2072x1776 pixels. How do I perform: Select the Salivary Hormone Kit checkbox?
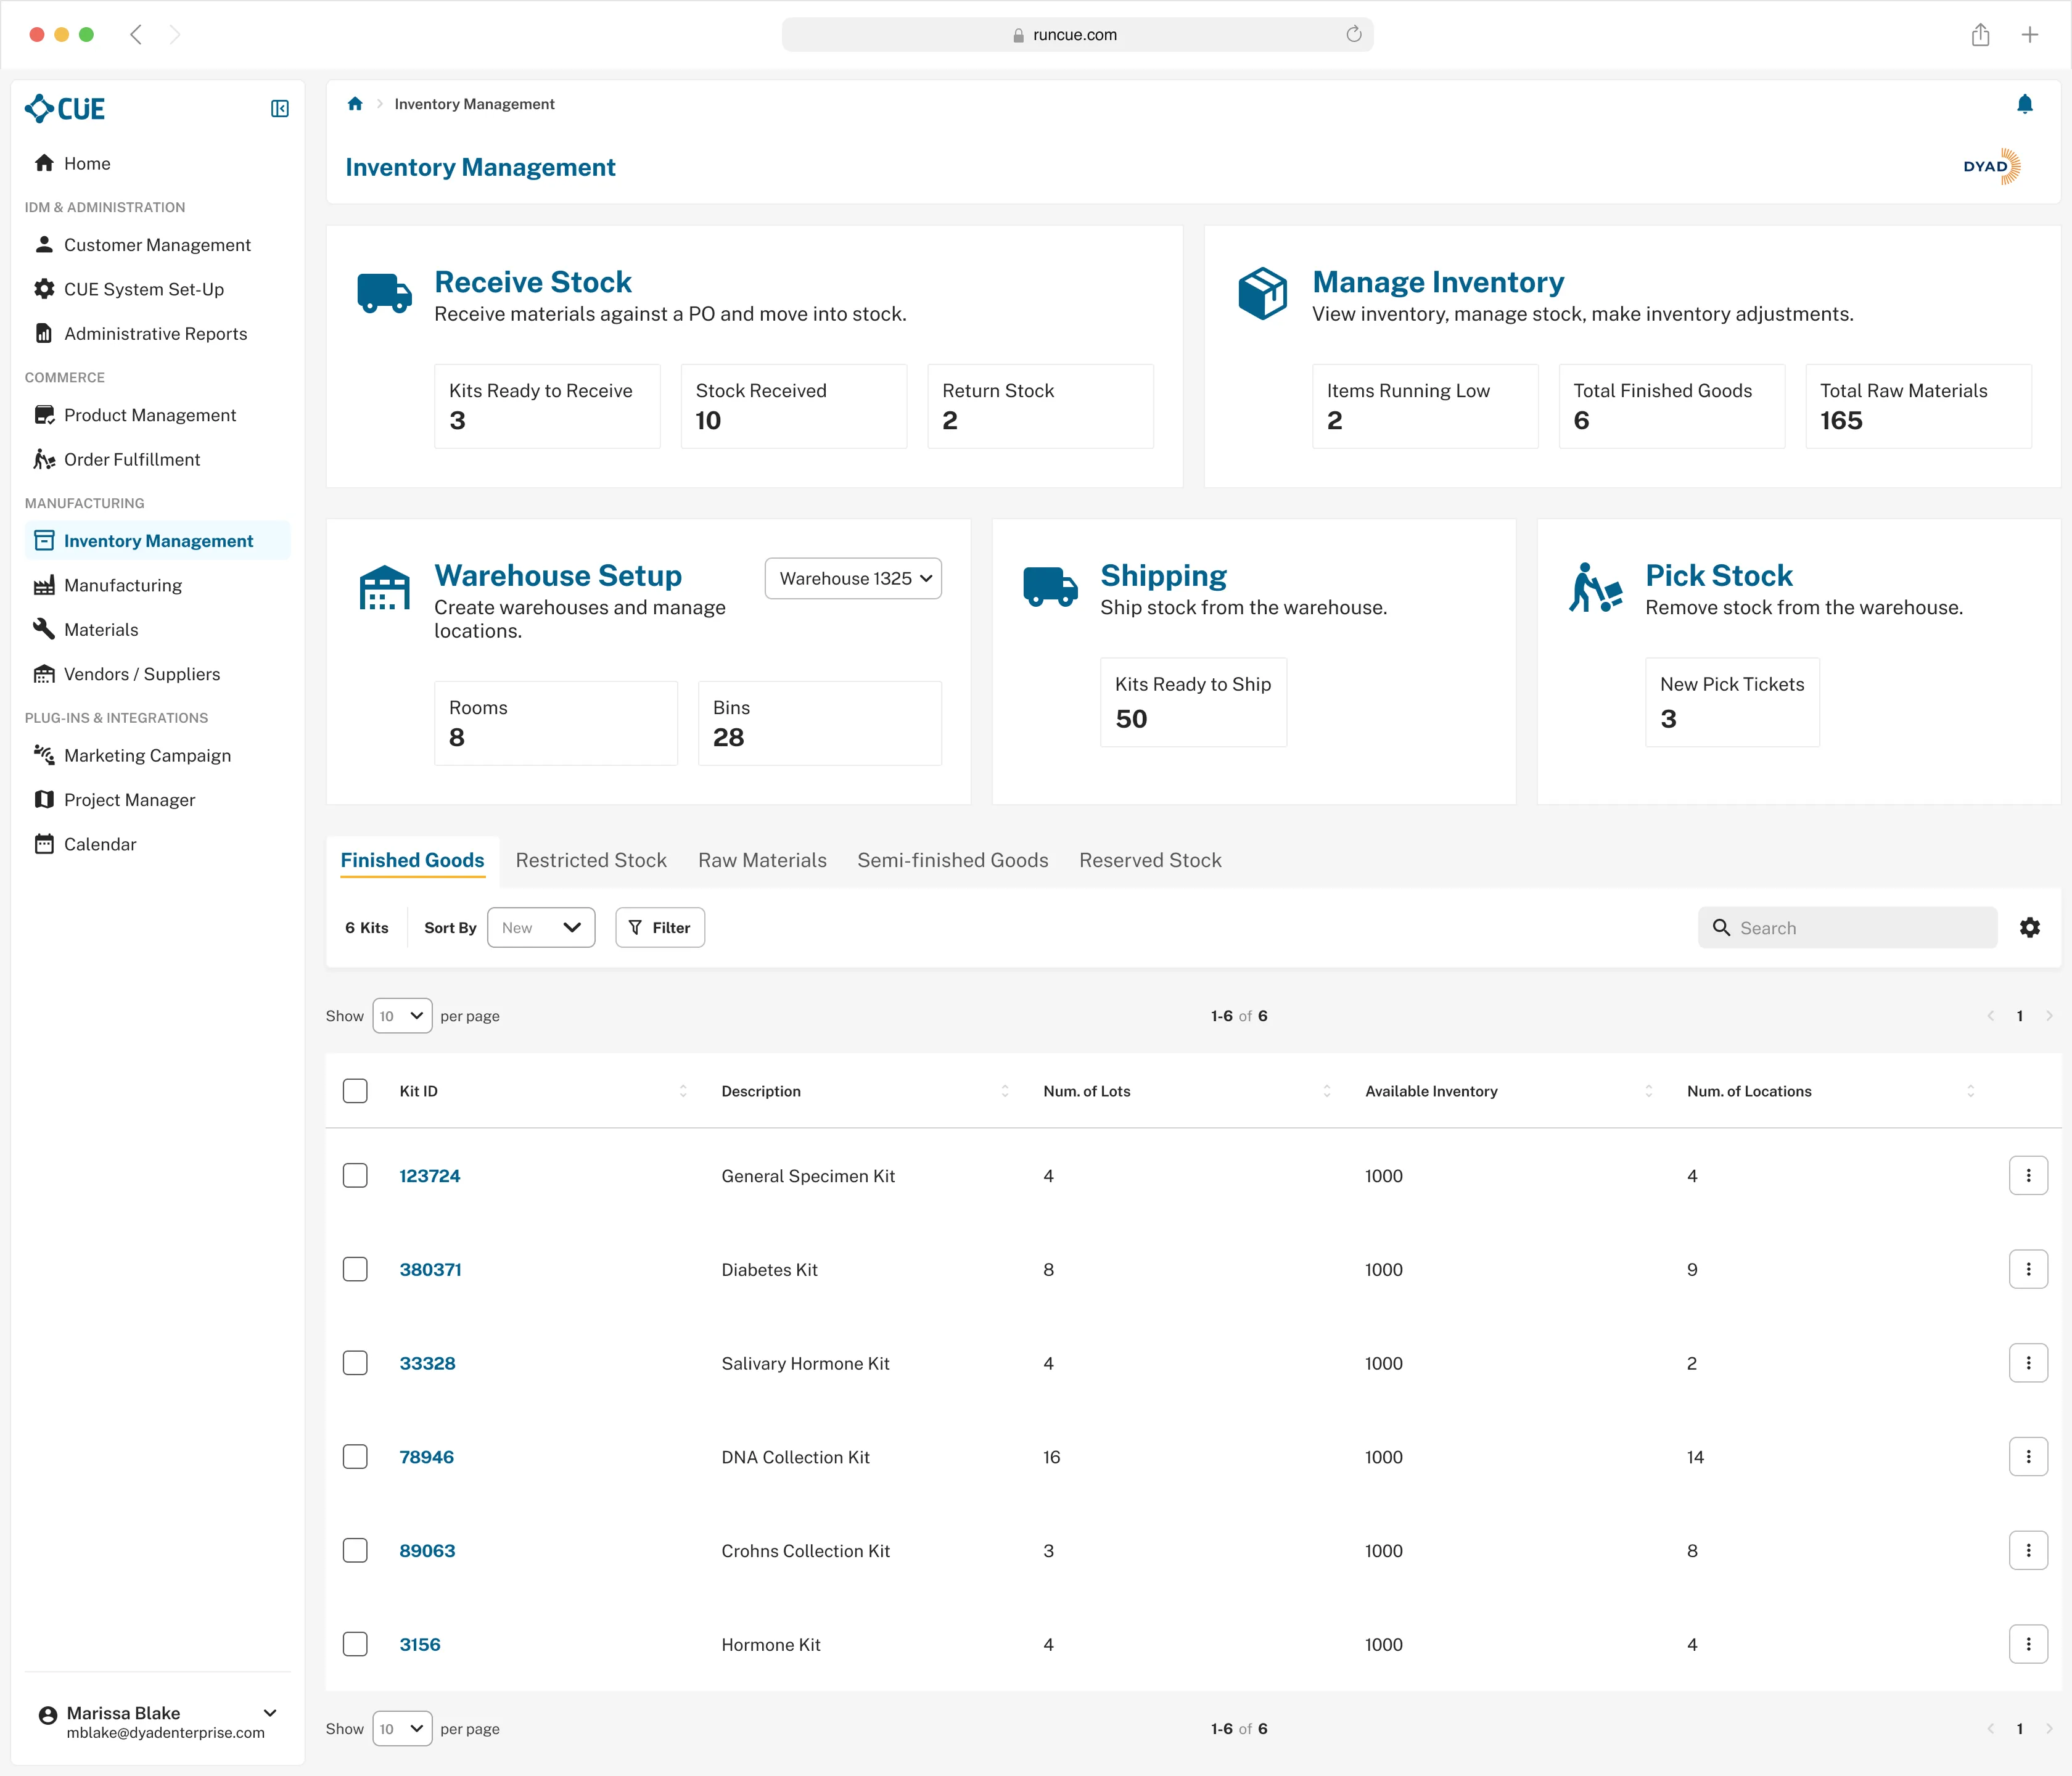(x=355, y=1363)
